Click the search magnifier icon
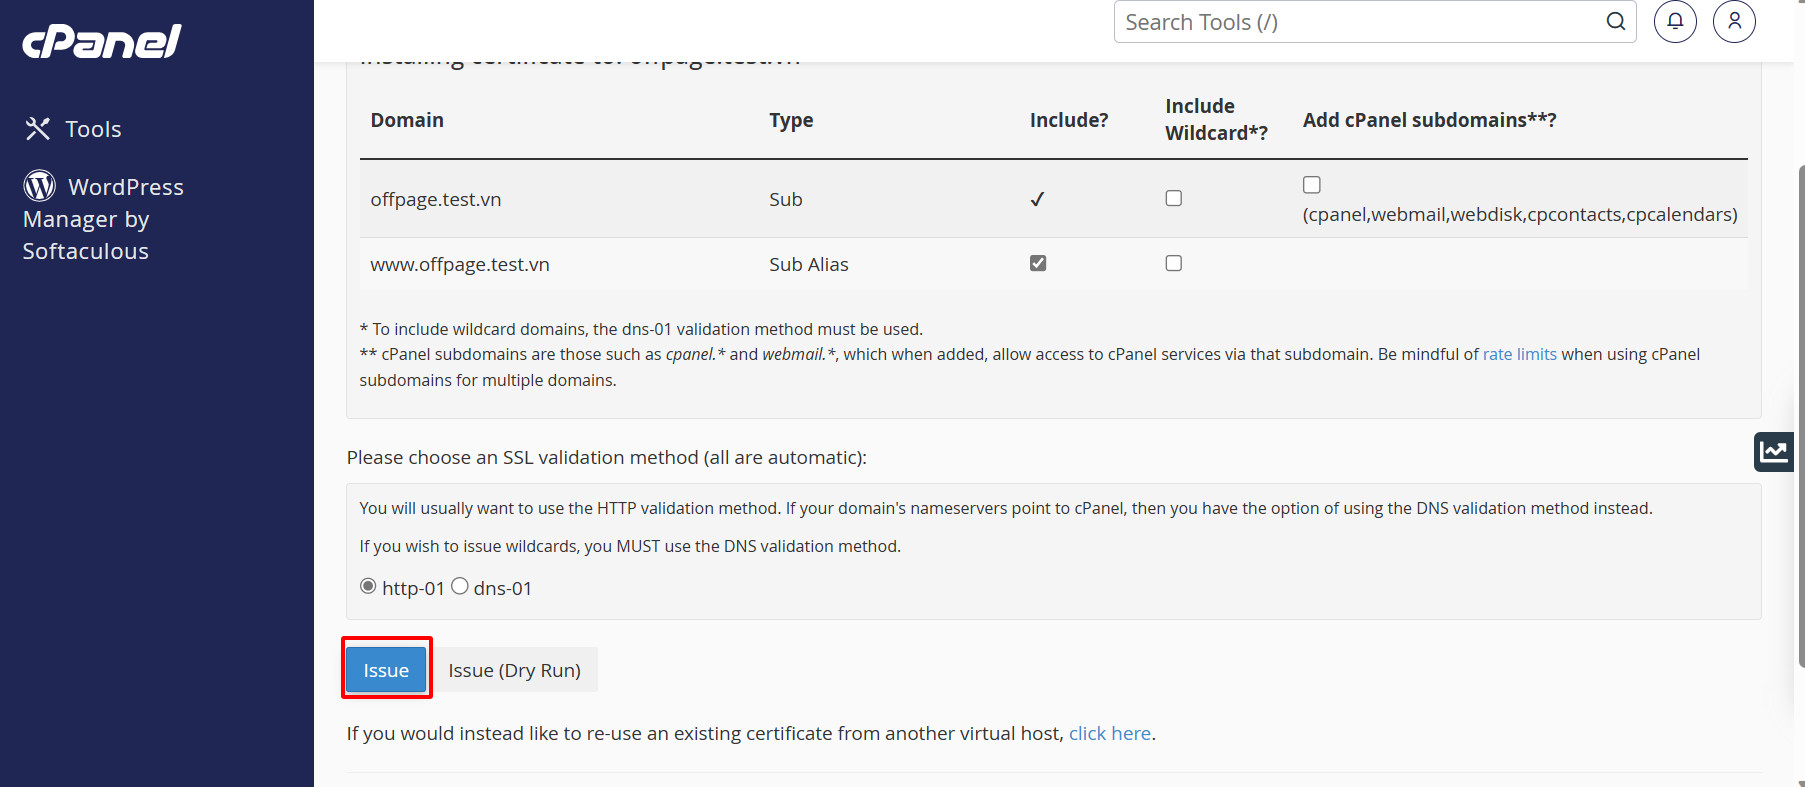The width and height of the screenshot is (1805, 787). point(1616,21)
